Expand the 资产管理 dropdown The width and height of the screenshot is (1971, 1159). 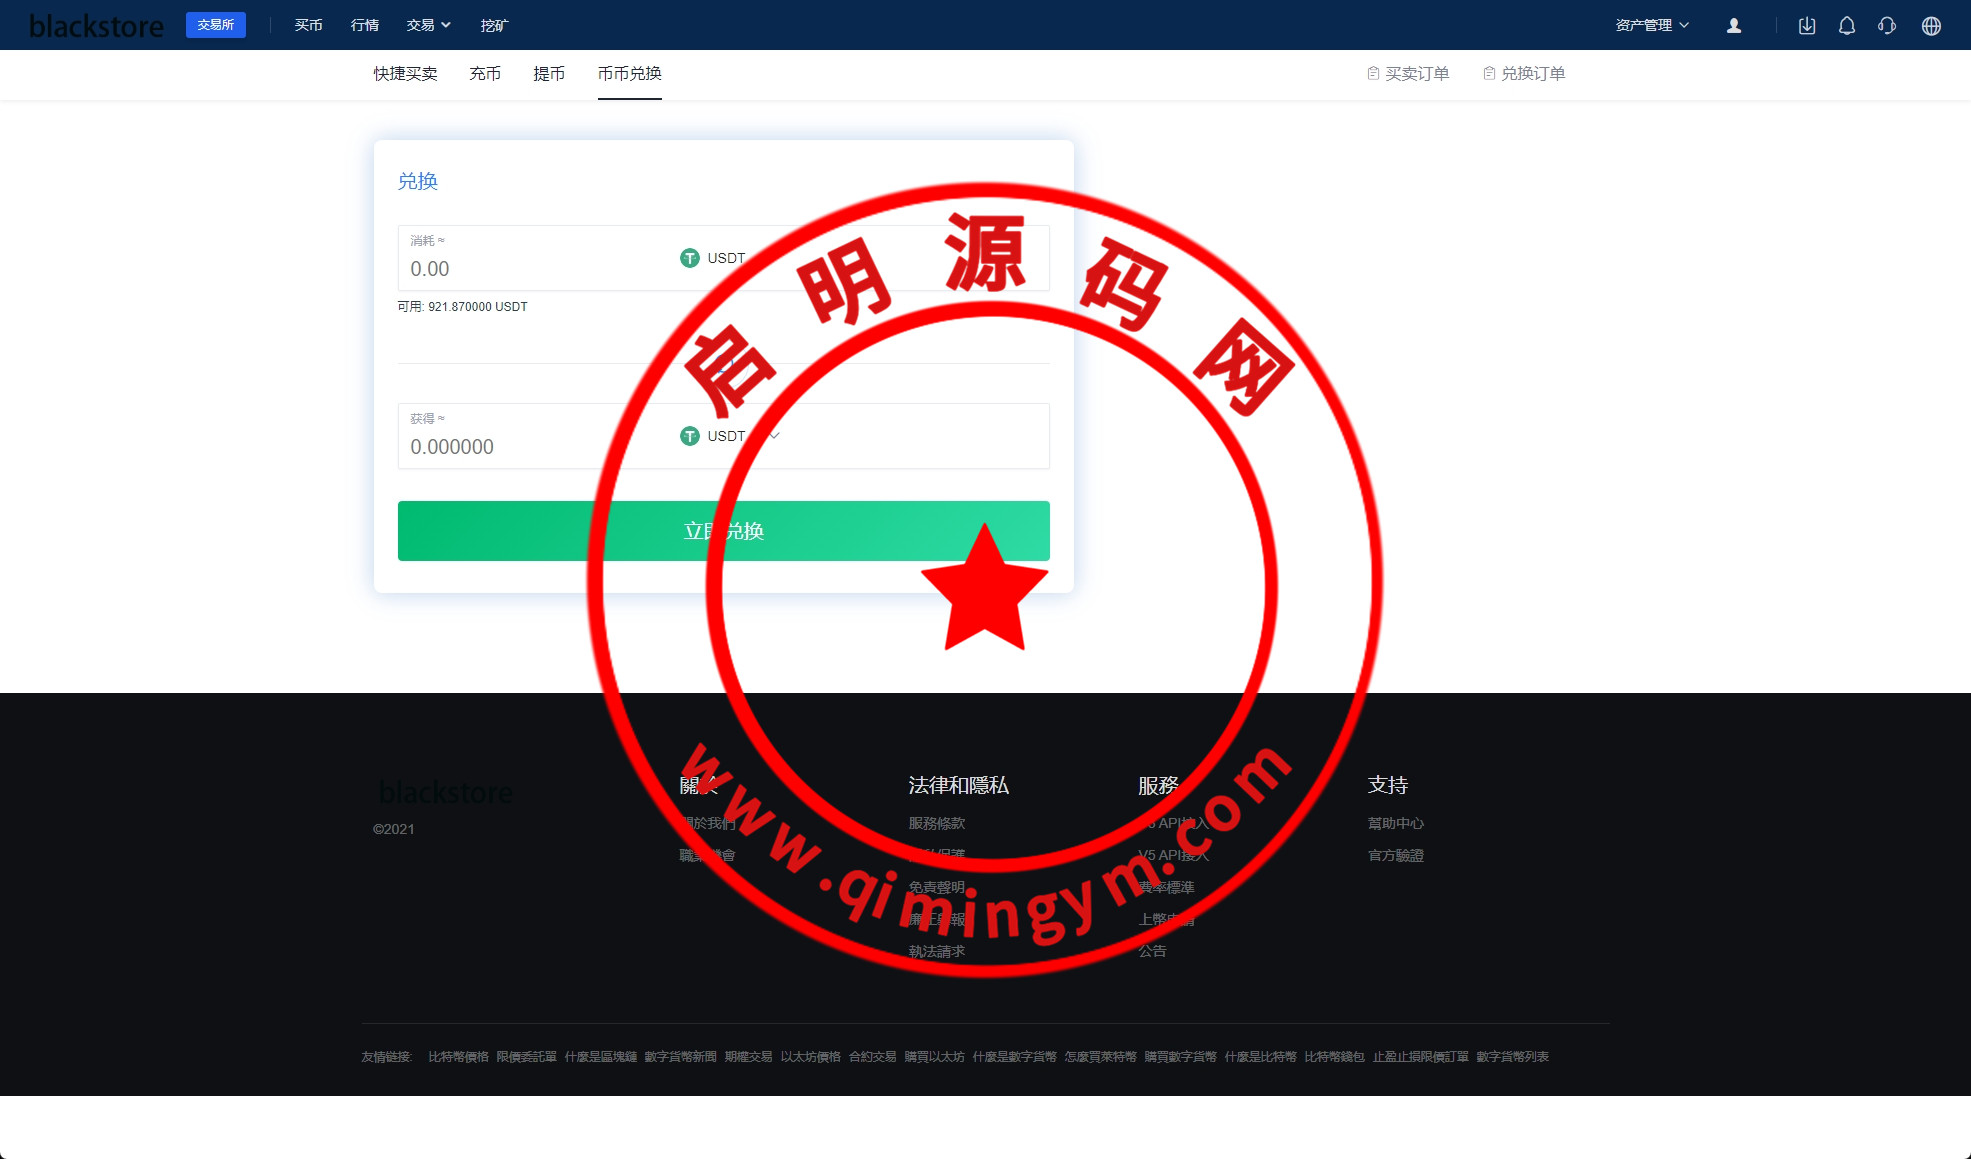[1652, 25]
